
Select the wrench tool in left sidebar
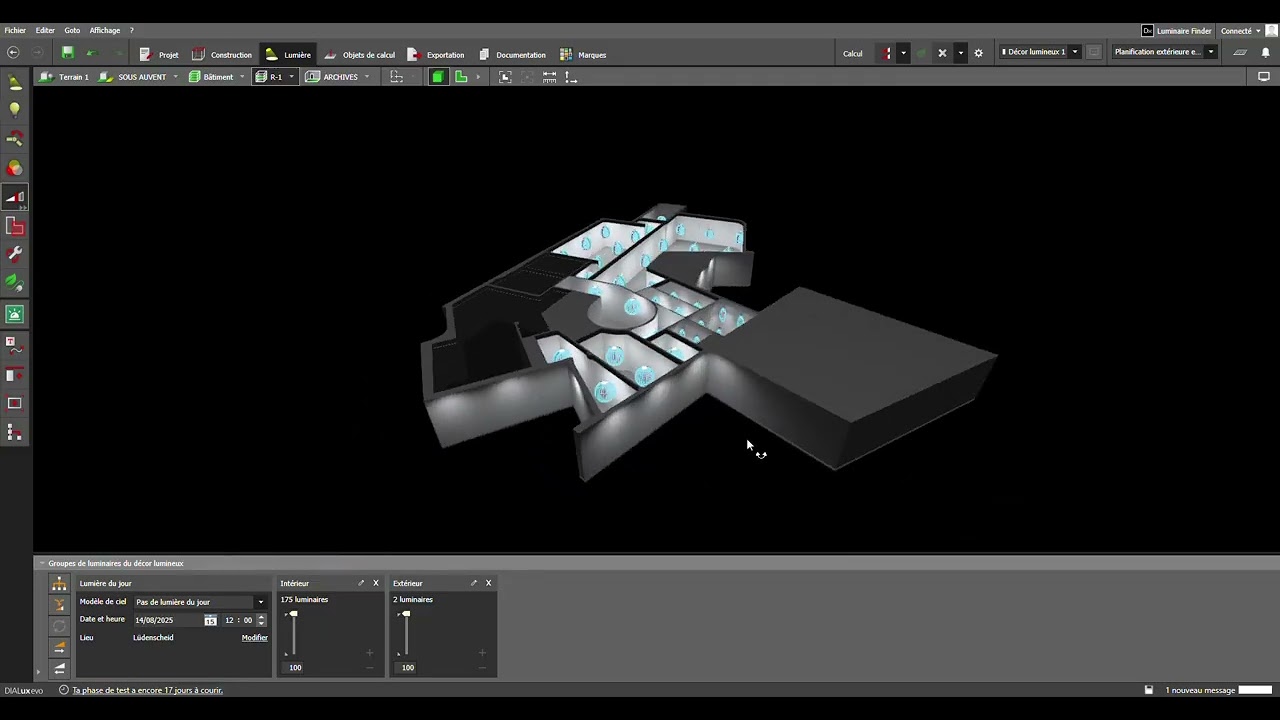click(15, 255)
